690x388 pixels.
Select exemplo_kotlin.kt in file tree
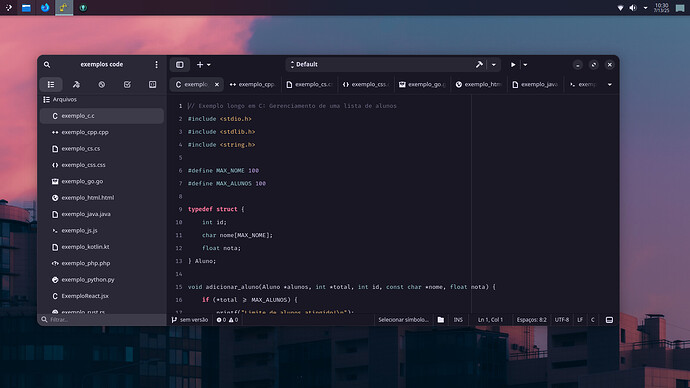tap(102, 247)
